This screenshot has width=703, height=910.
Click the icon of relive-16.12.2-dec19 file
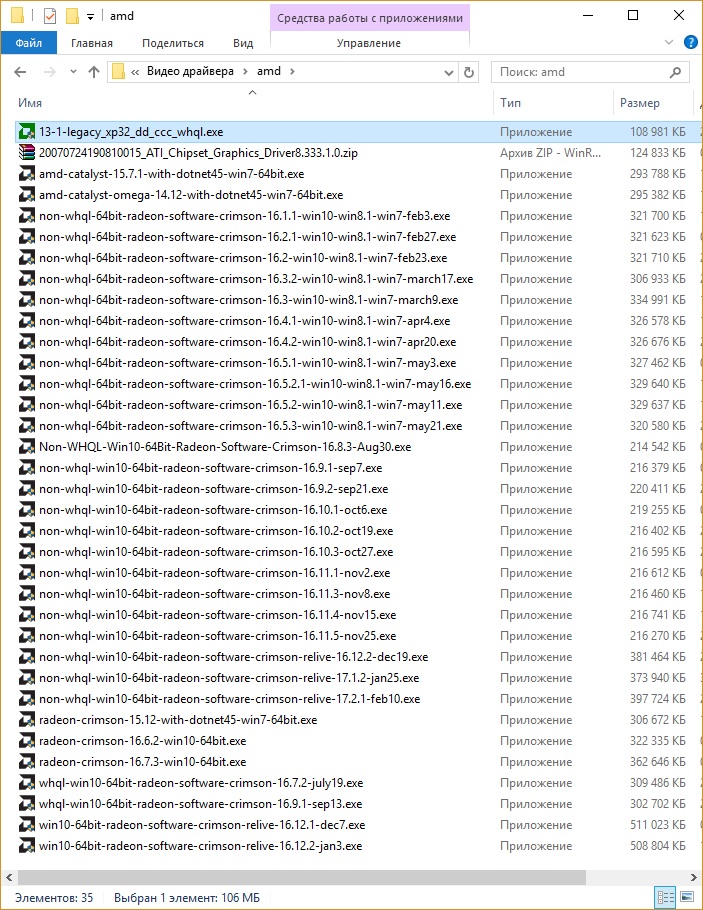point(27,657)
